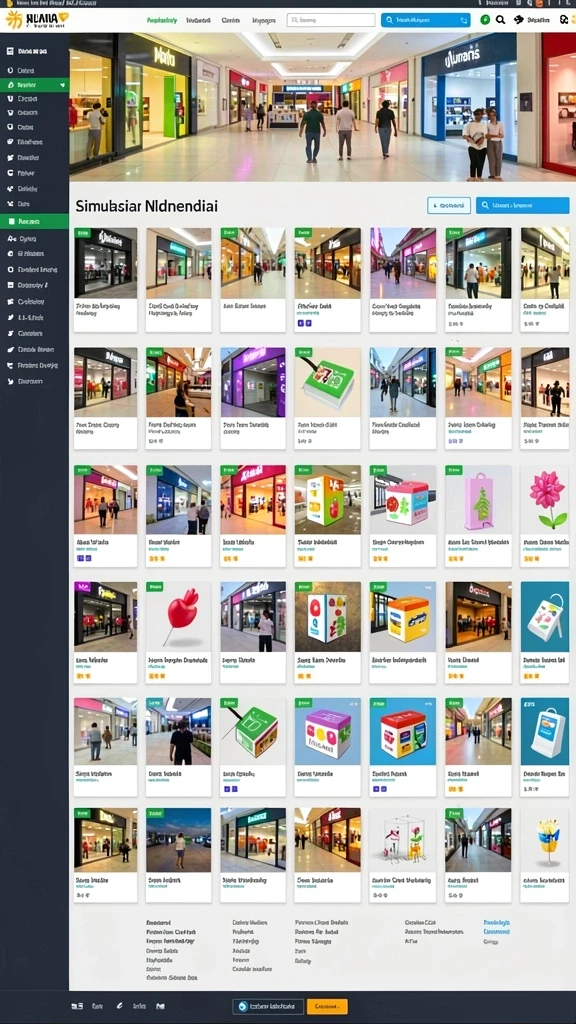Open the purple storefront product card
The image size is (576, 1024).
click(253, 398)
